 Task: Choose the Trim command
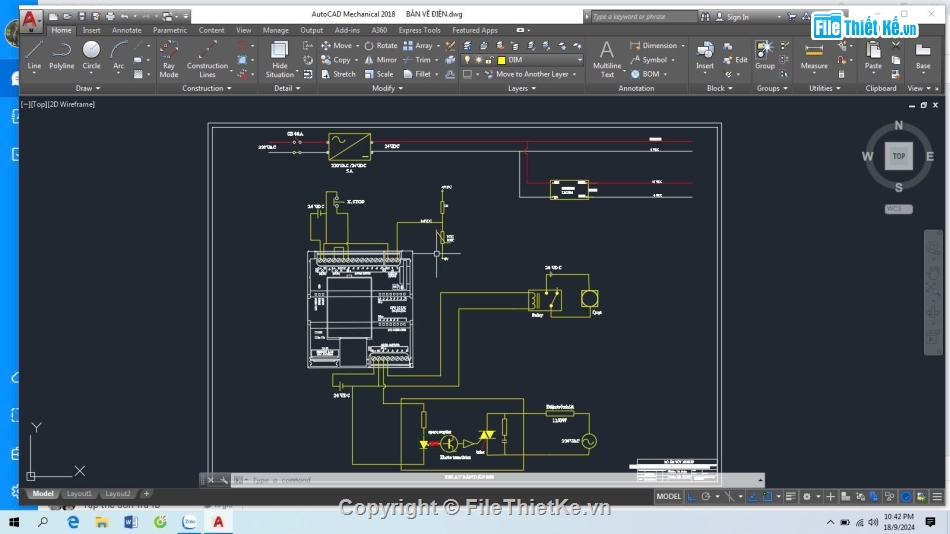(x=417, y=60)
